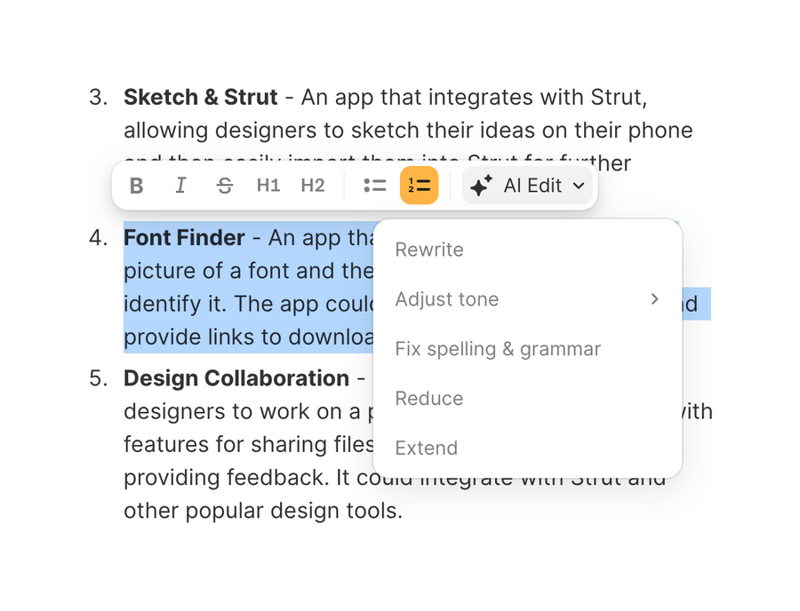Choose Fix spelling & grammar
This screenshot has width=800, height=611.
(497, 349)
